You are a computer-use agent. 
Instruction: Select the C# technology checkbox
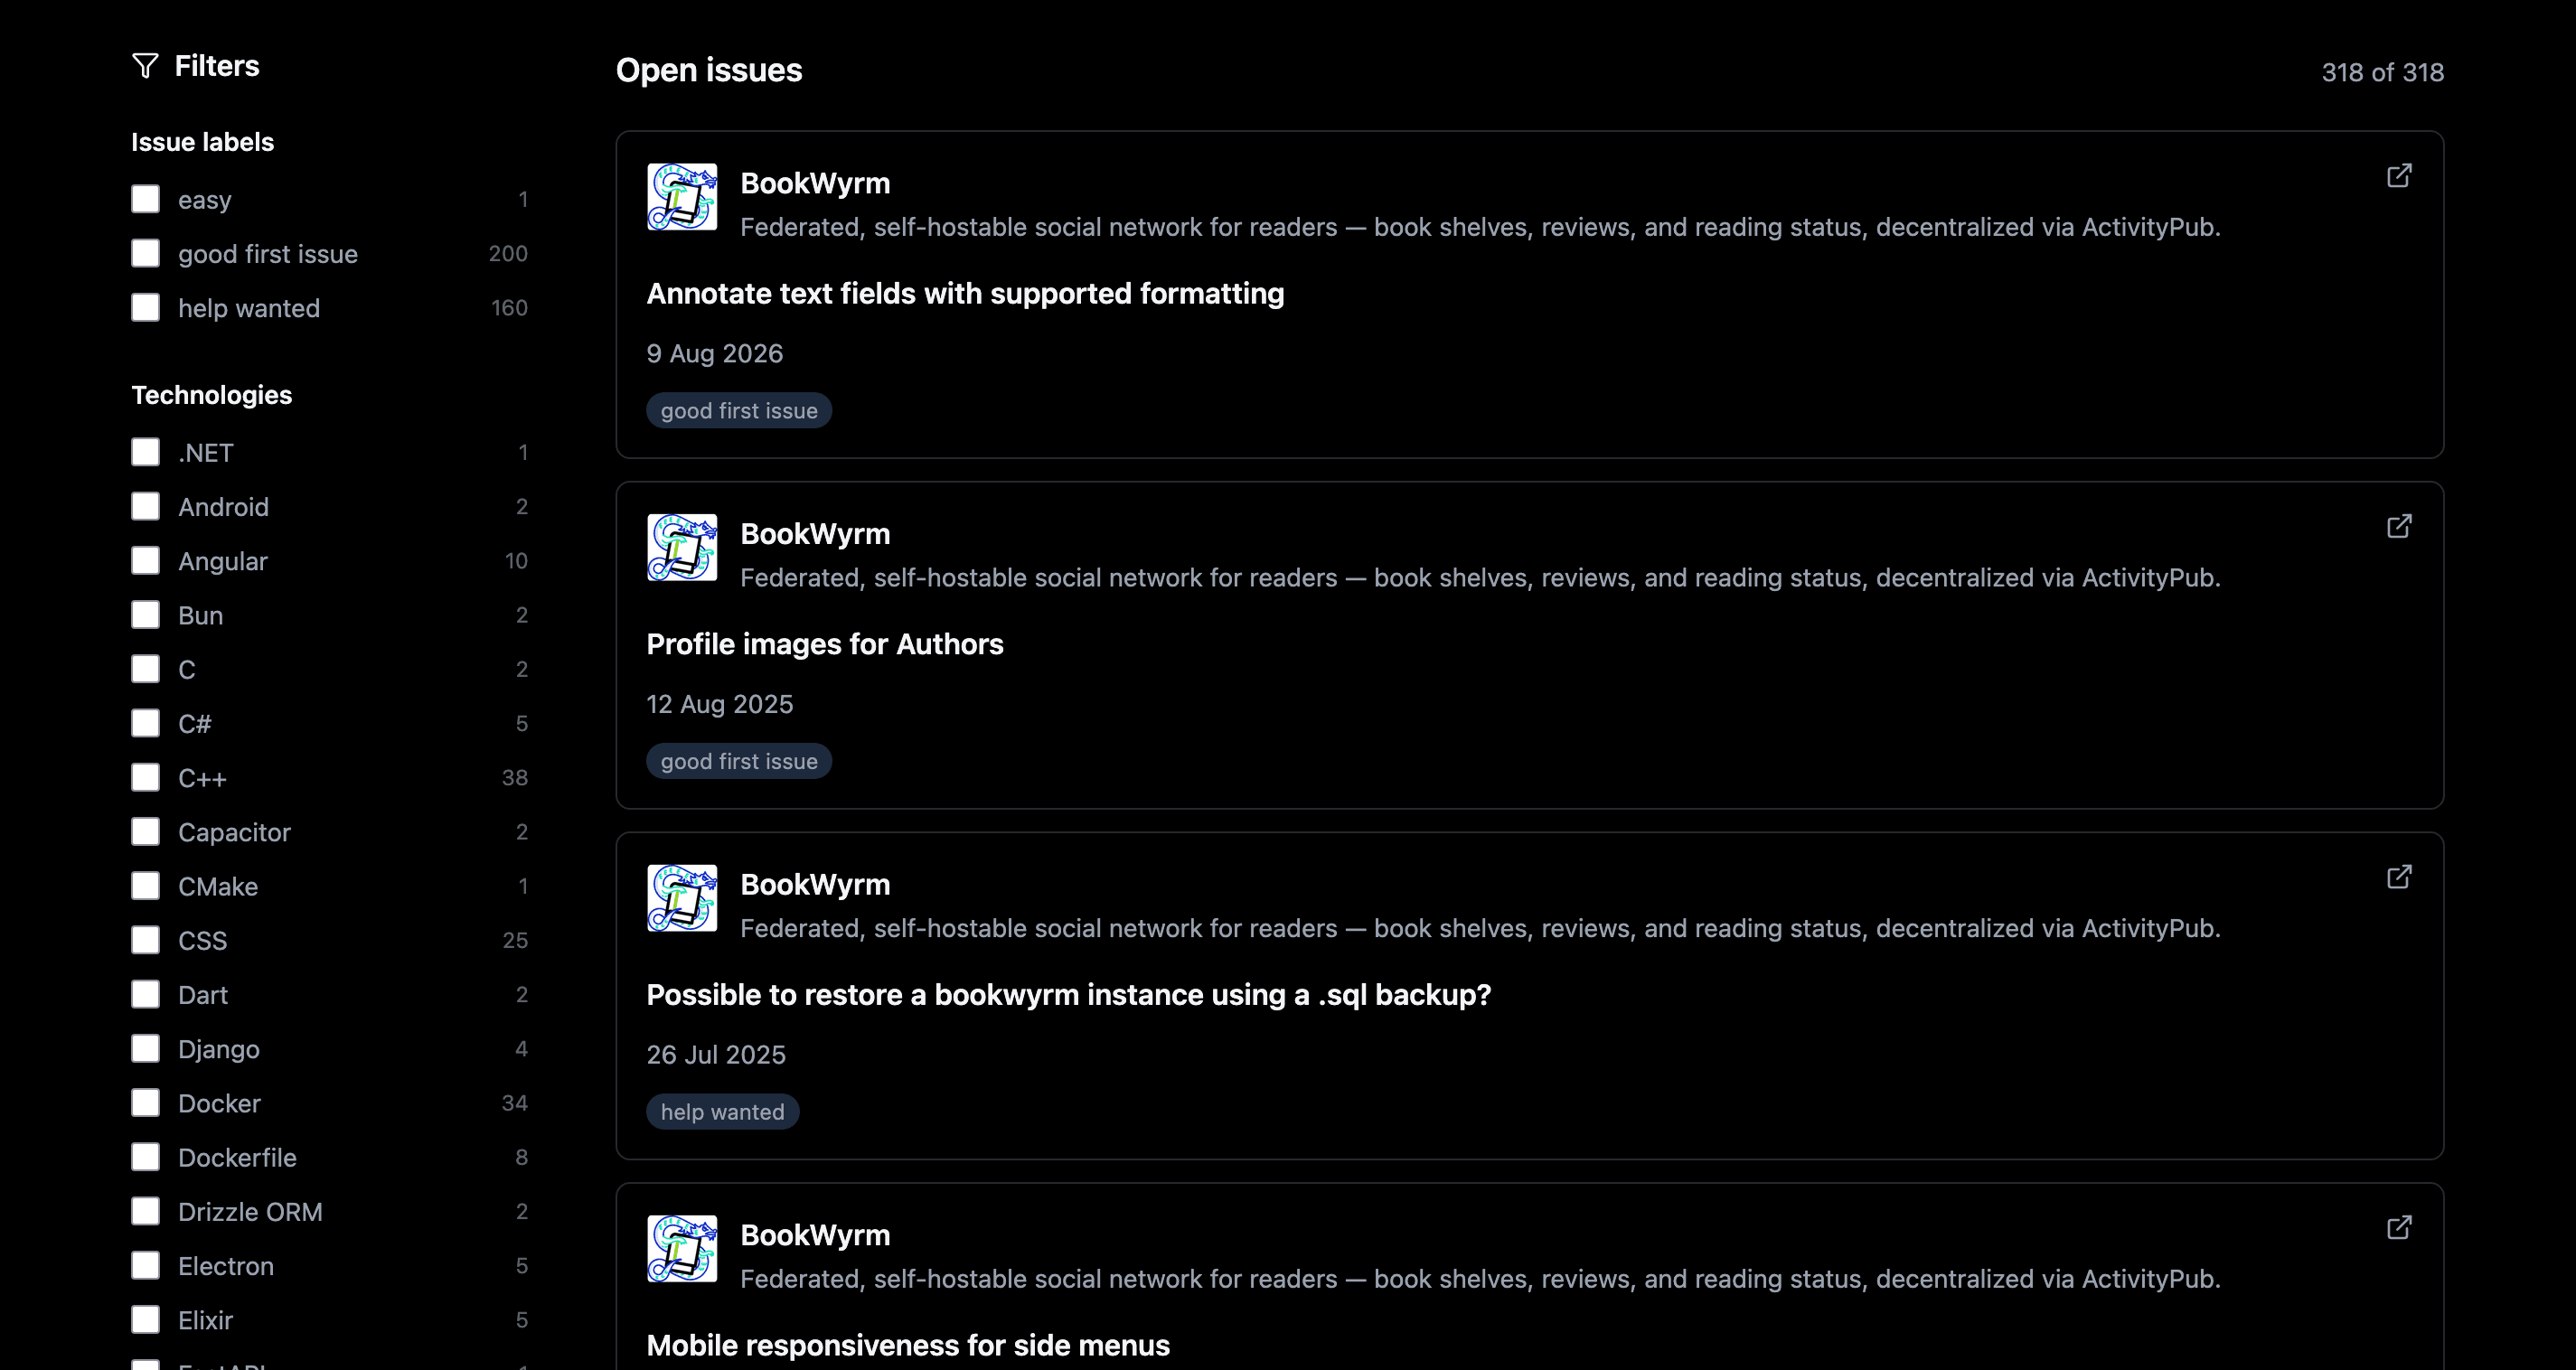(x=146, y=723)
